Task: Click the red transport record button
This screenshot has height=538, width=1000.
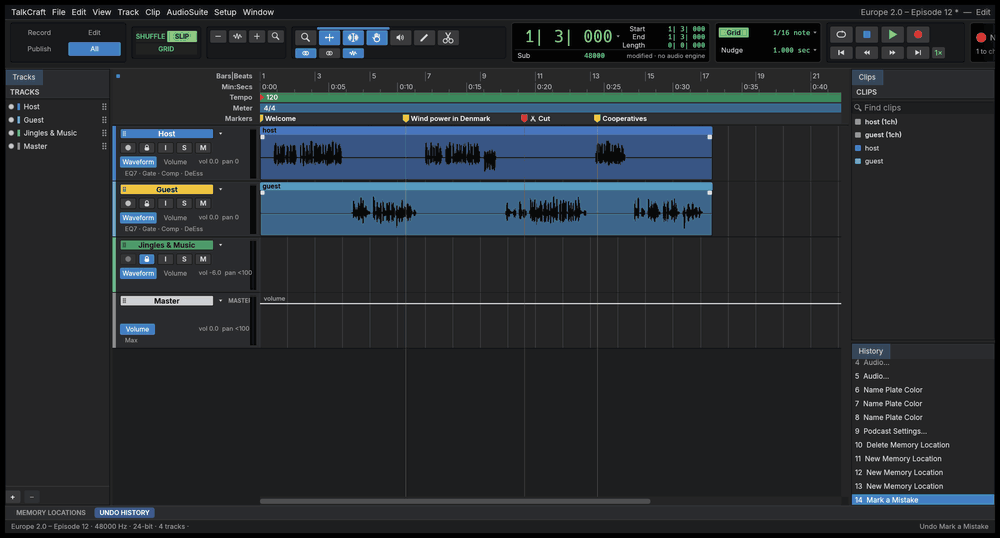Action: 918,34
